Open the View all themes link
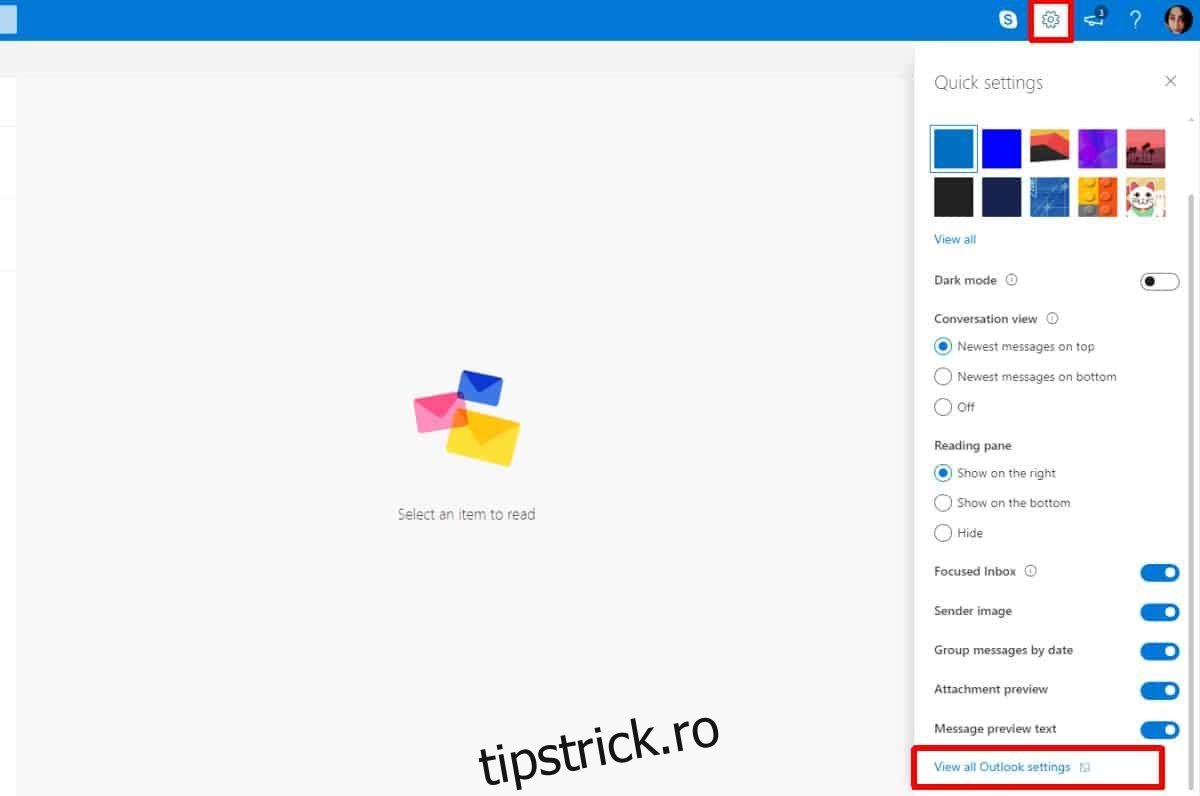 [954, 239]
